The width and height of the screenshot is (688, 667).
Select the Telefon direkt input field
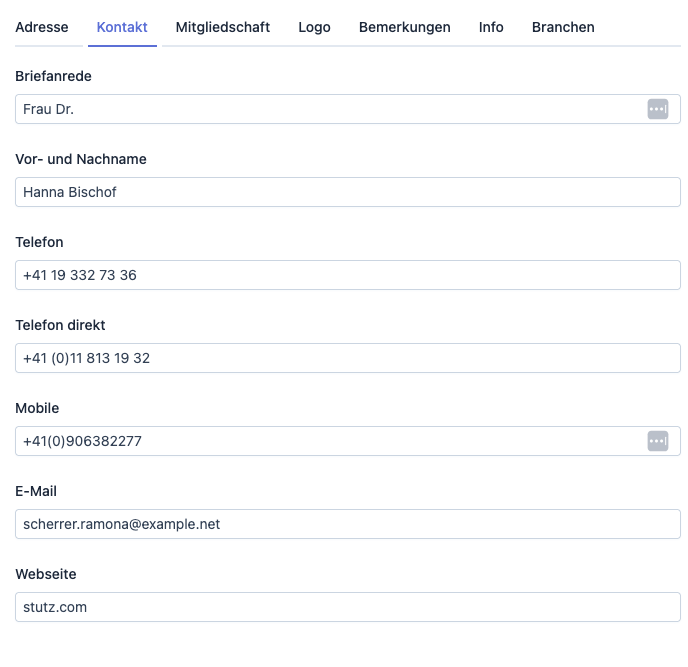pos(347,358)
